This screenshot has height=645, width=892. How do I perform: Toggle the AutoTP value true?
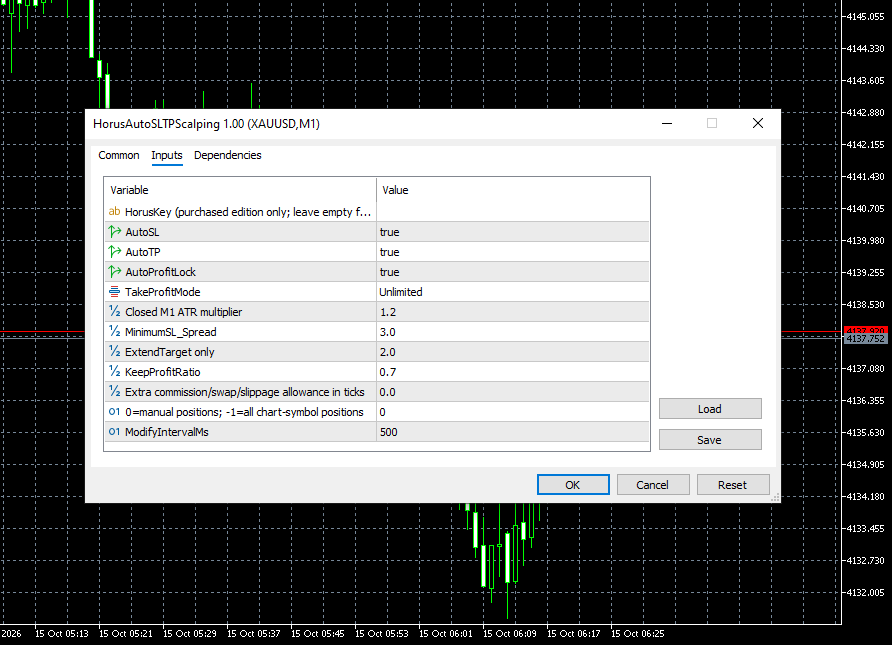coord(513,252)
